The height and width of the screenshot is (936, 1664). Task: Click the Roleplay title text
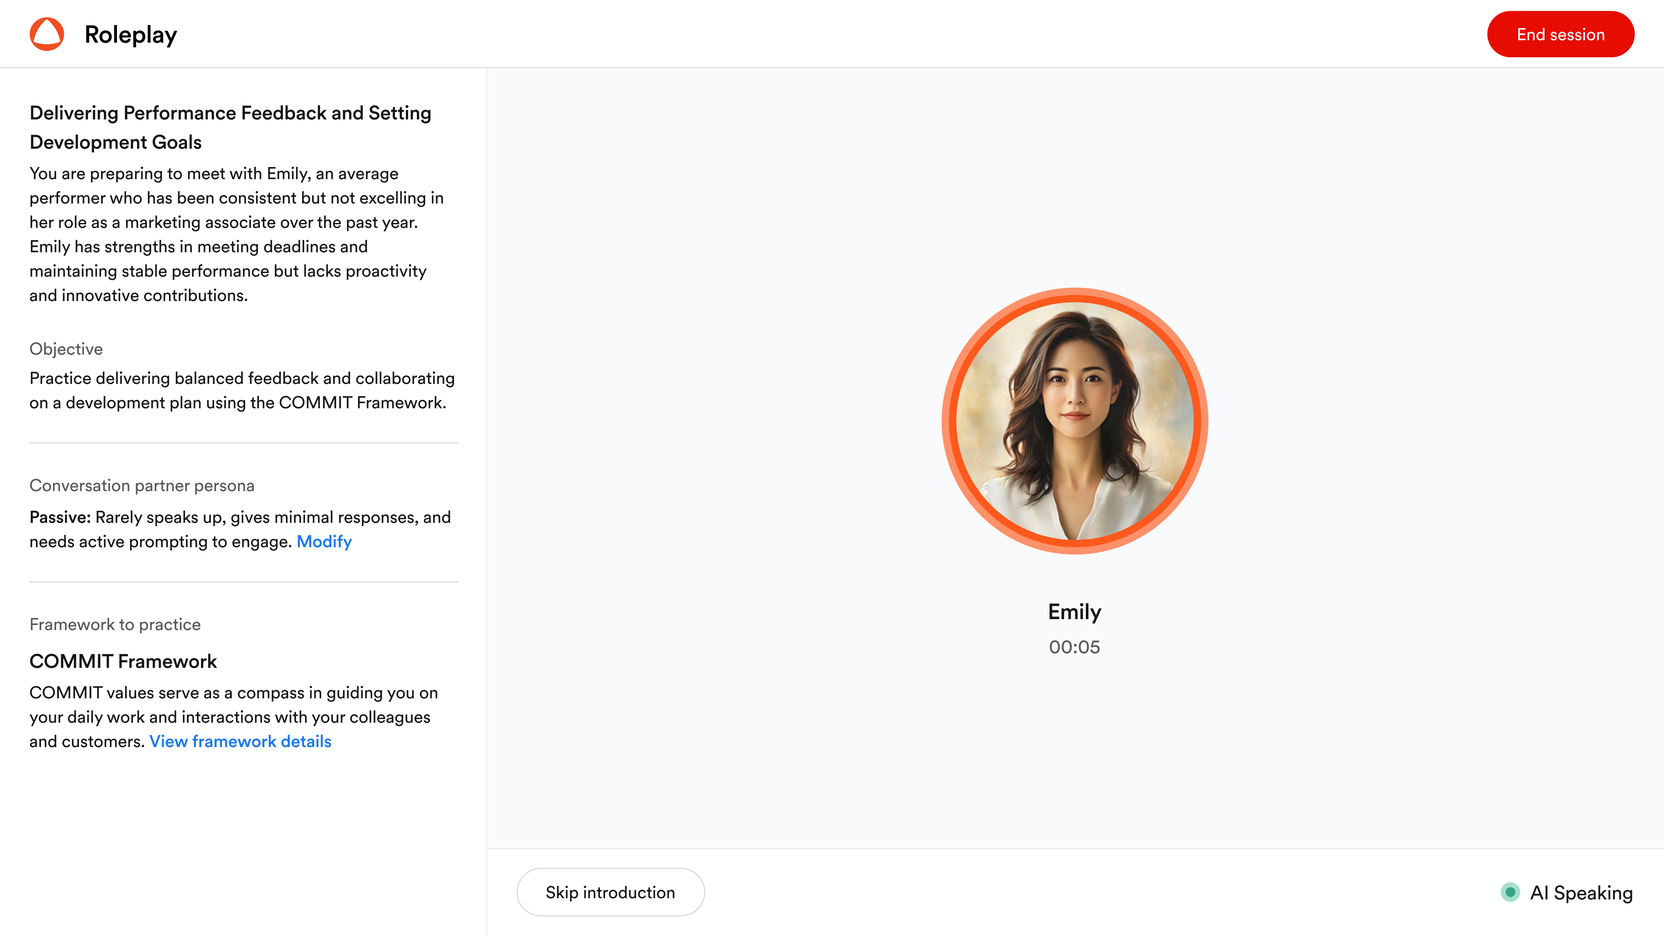[x=131, y=35]
